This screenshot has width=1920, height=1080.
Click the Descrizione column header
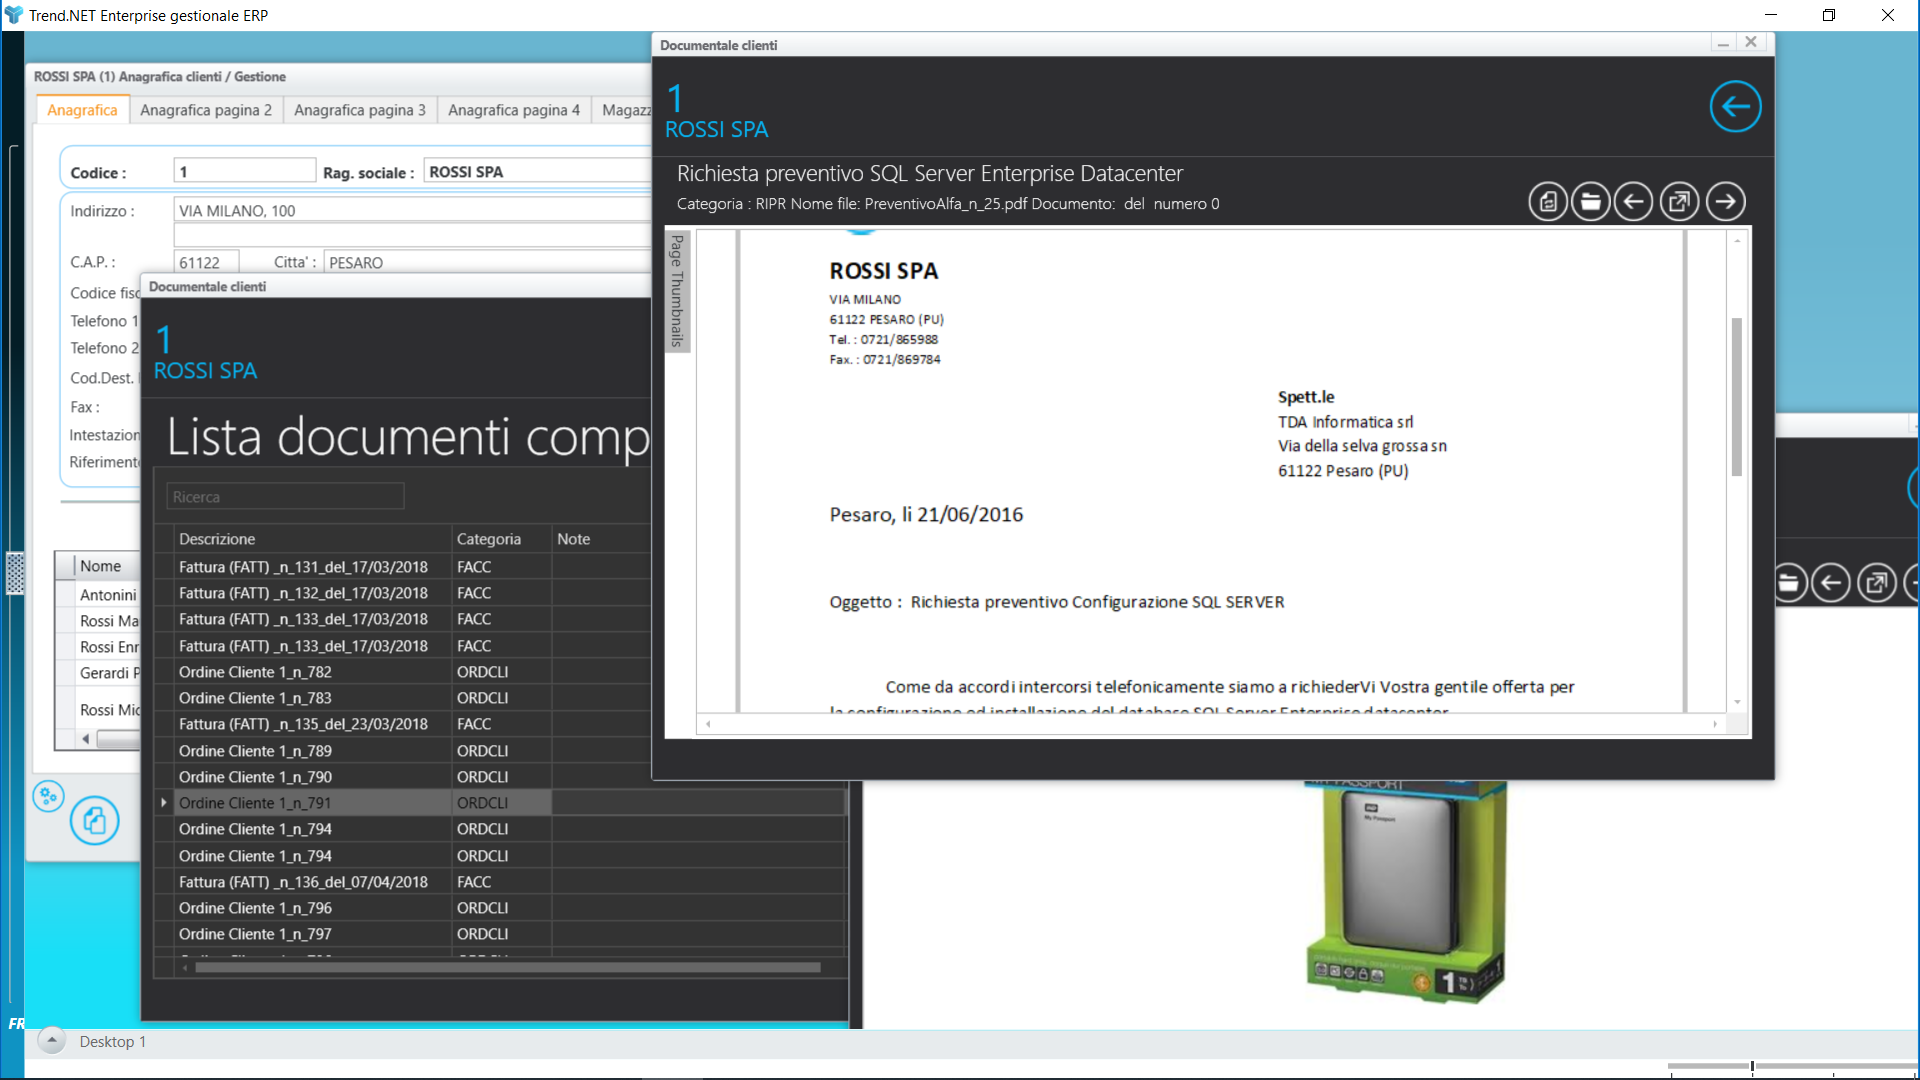[x=217, y=539]
